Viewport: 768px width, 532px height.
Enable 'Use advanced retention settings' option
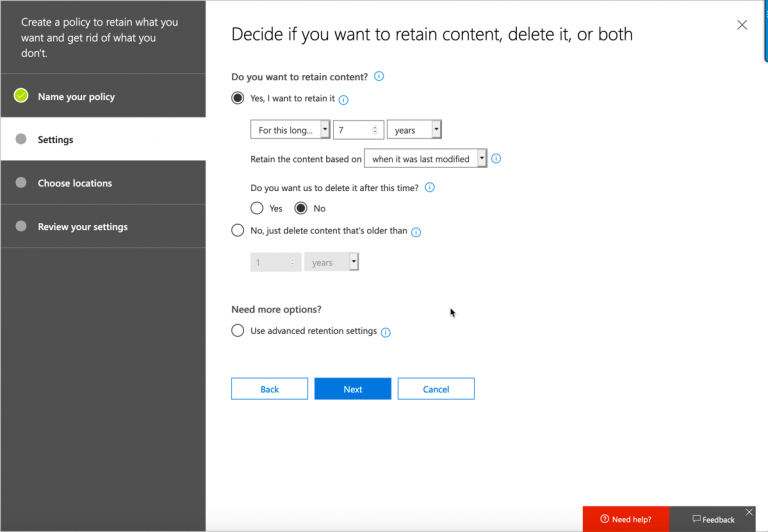point(238,331)
